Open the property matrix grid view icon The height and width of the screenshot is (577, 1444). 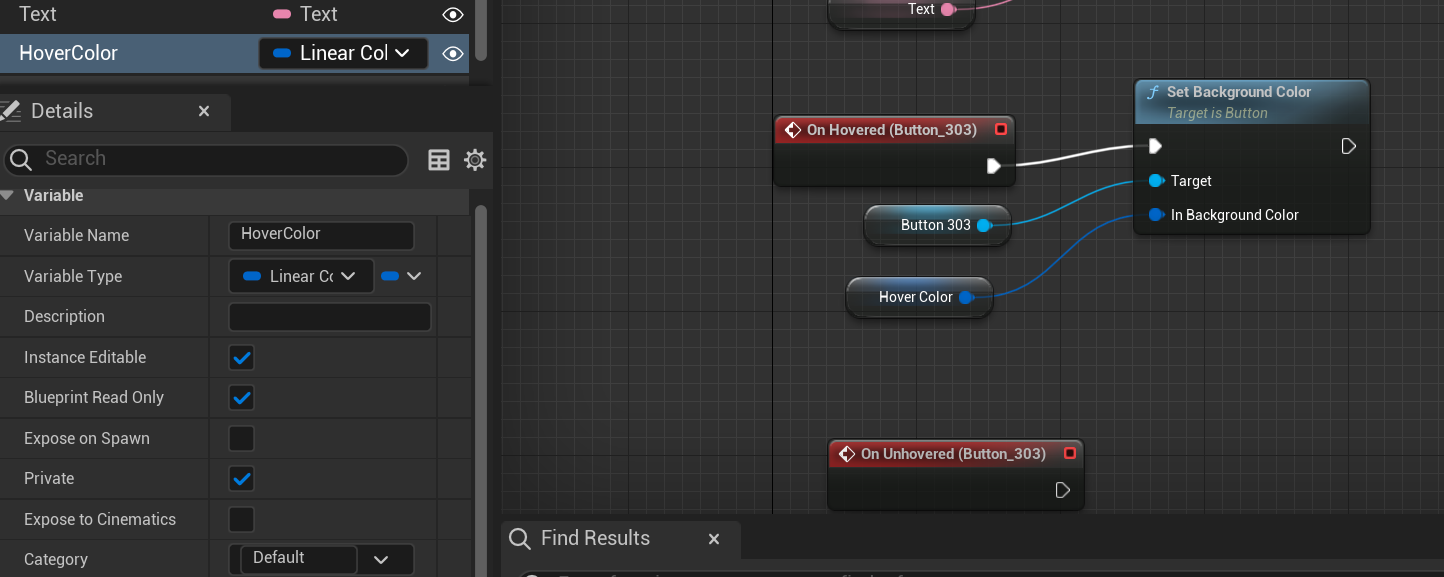coord(439,160)
